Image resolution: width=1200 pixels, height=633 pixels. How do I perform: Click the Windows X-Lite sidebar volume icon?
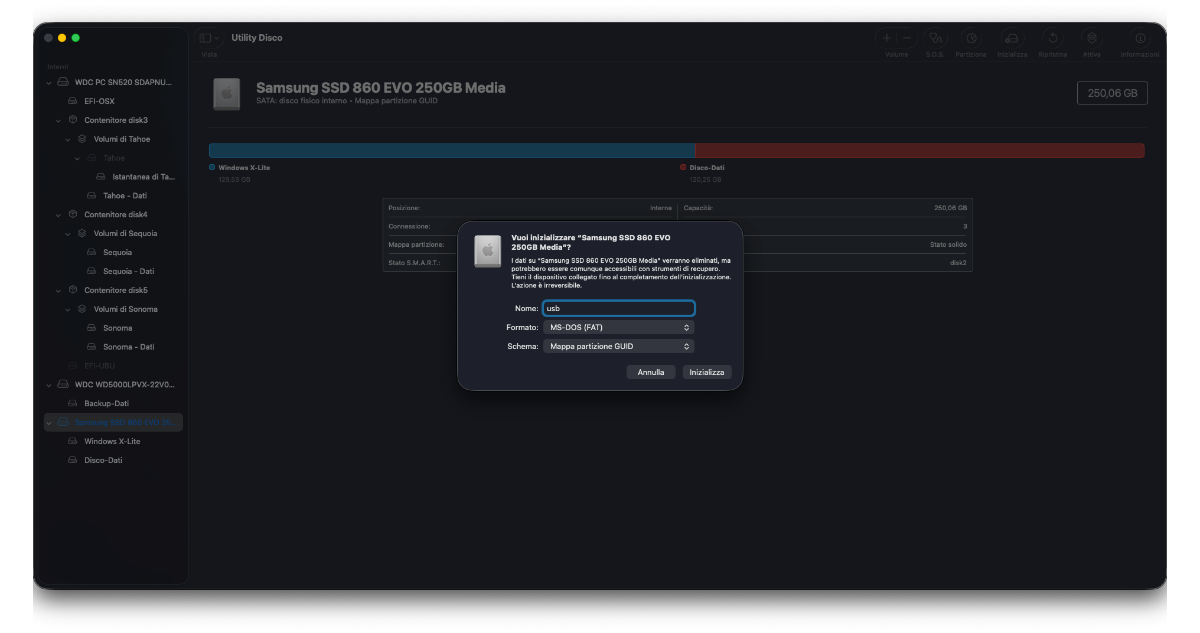point(73,441)
